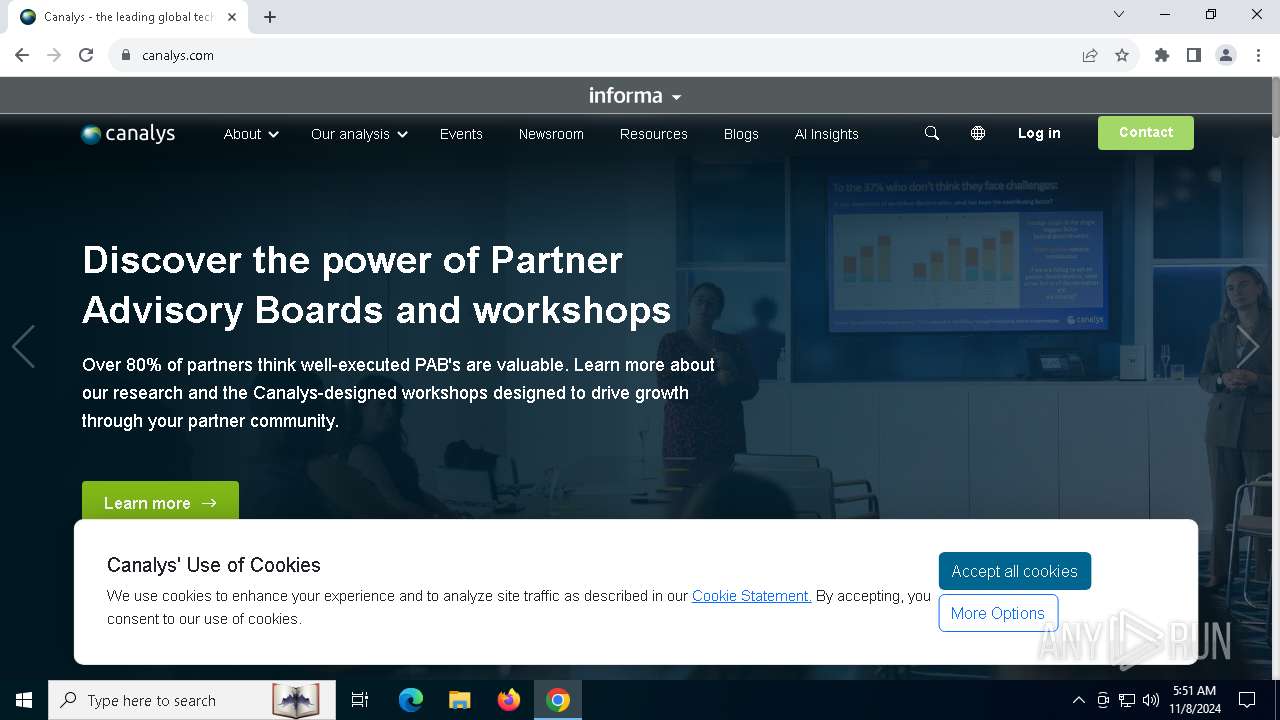This screenshot has width=1280, height=720.
Task: Open Task View on taskbar
Action: pyautogui.click(x=360, y=700)
